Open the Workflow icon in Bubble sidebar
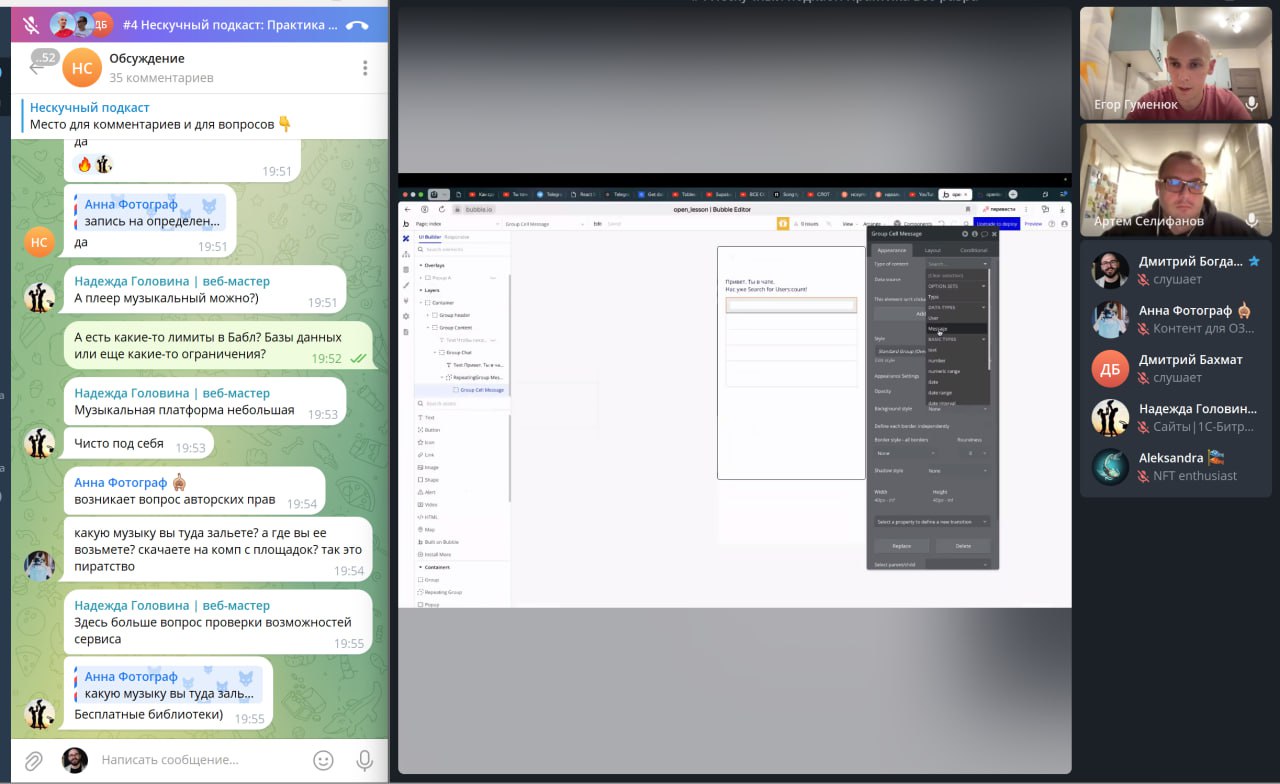The width and height of the screenshot is (1280, 784). [x=405, y=254]
